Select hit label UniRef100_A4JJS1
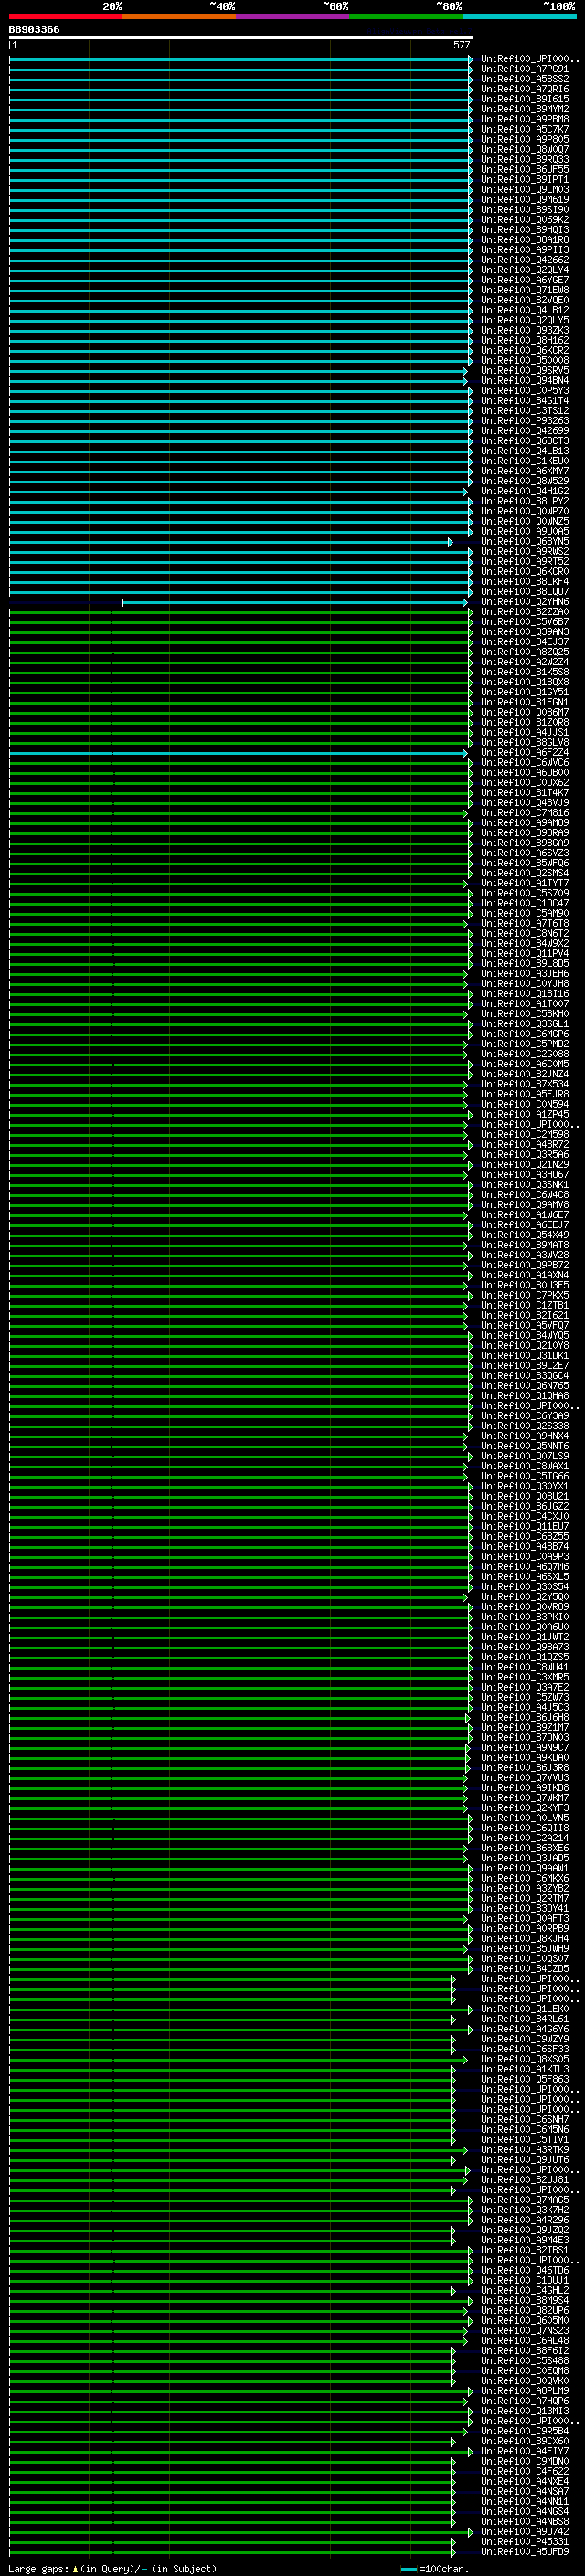Viewport: 585px width, 2576px height. pos(525,733)
